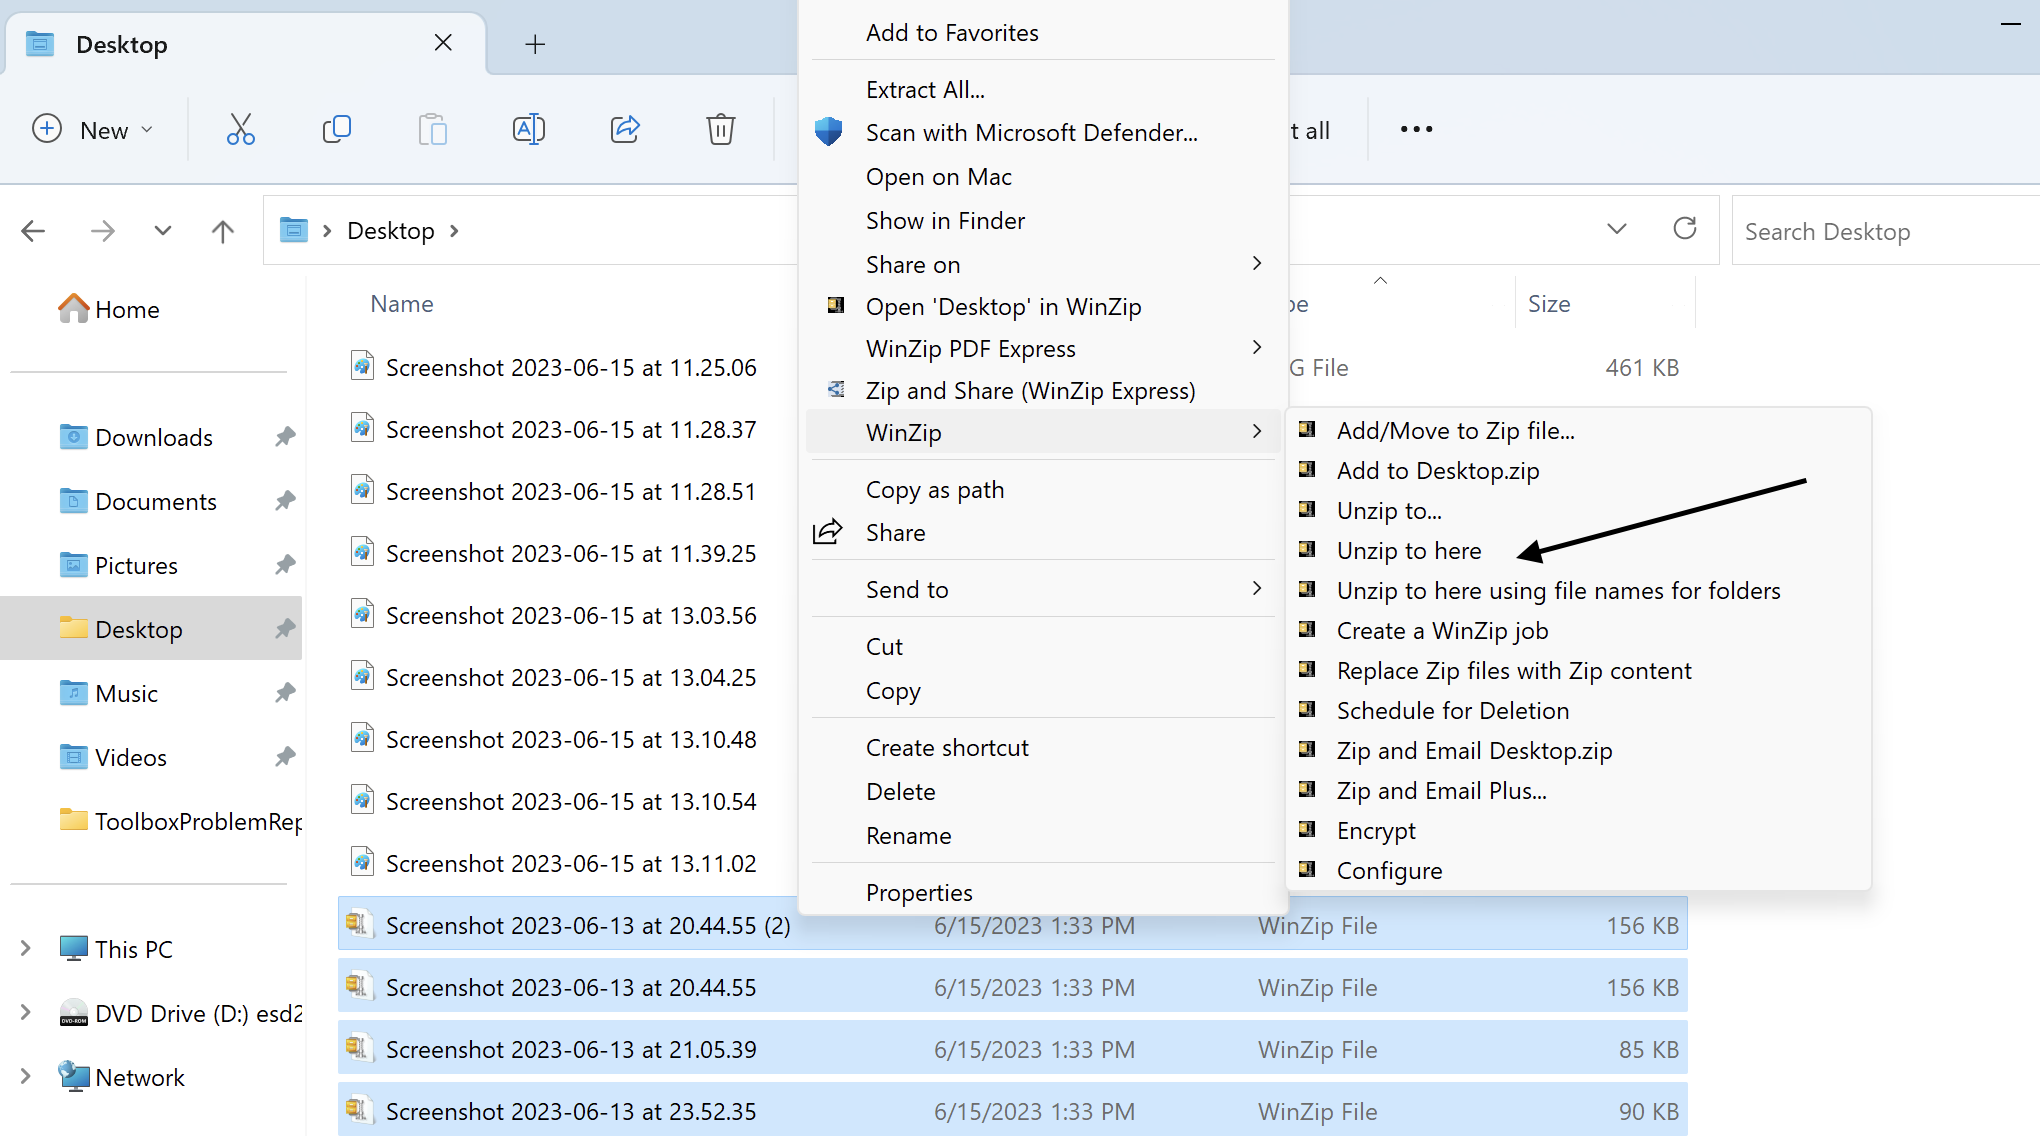Viewport: 2040px width, 1136px height.
Task: Select Screenshot 2023-06-13 at 20.44.55 file
Action: 569,986
